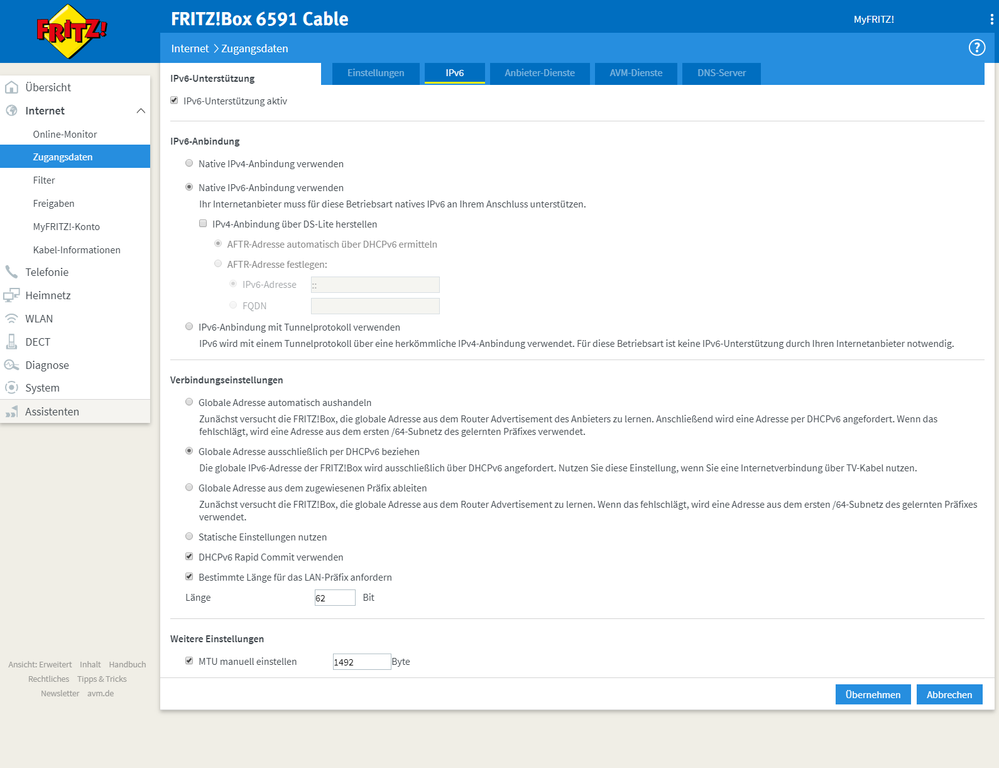Screen dimensions: 999x768
Task: Select Globale Adresse aus zugewiesenem Präfix ableiten
Action: (x=189, y=488)
